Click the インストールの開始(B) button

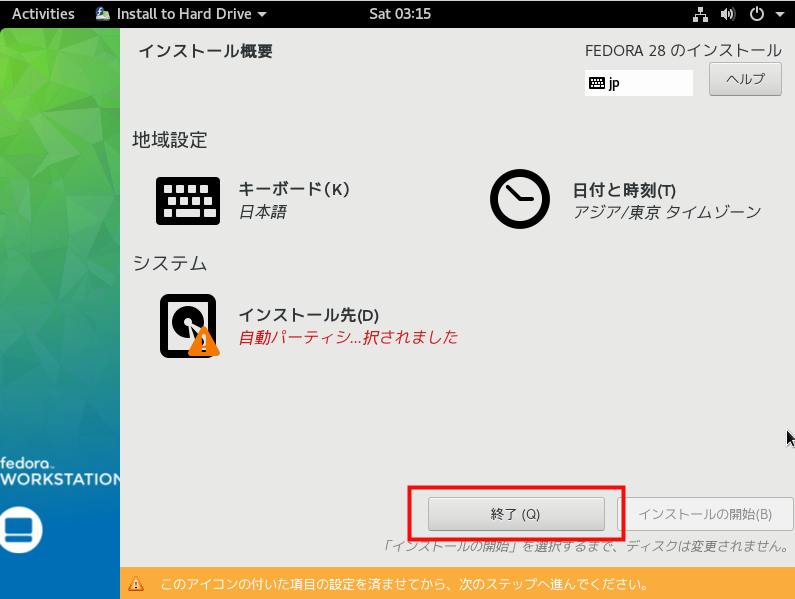coord(705,514)
